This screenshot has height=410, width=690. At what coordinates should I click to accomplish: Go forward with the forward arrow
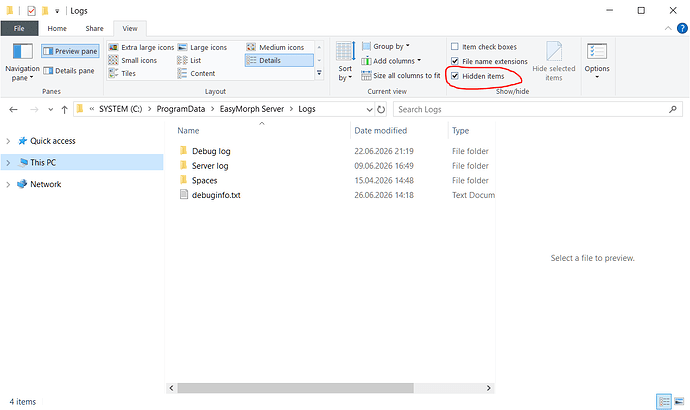34,110
